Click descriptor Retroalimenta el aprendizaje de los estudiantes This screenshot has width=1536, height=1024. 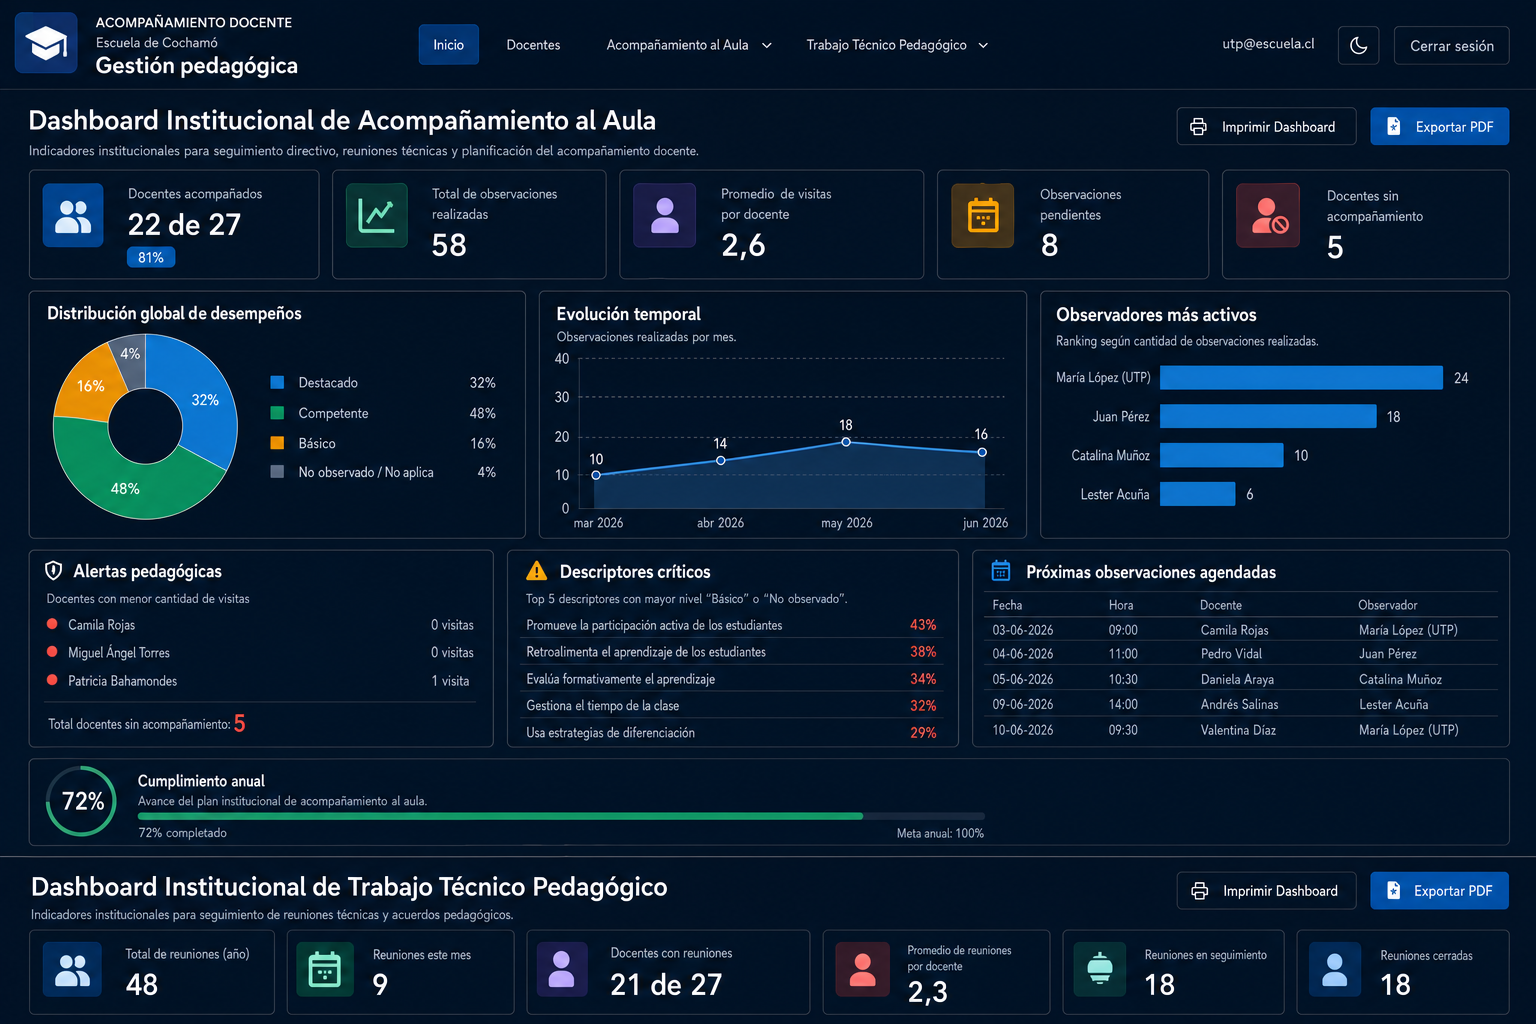[731, 652]
